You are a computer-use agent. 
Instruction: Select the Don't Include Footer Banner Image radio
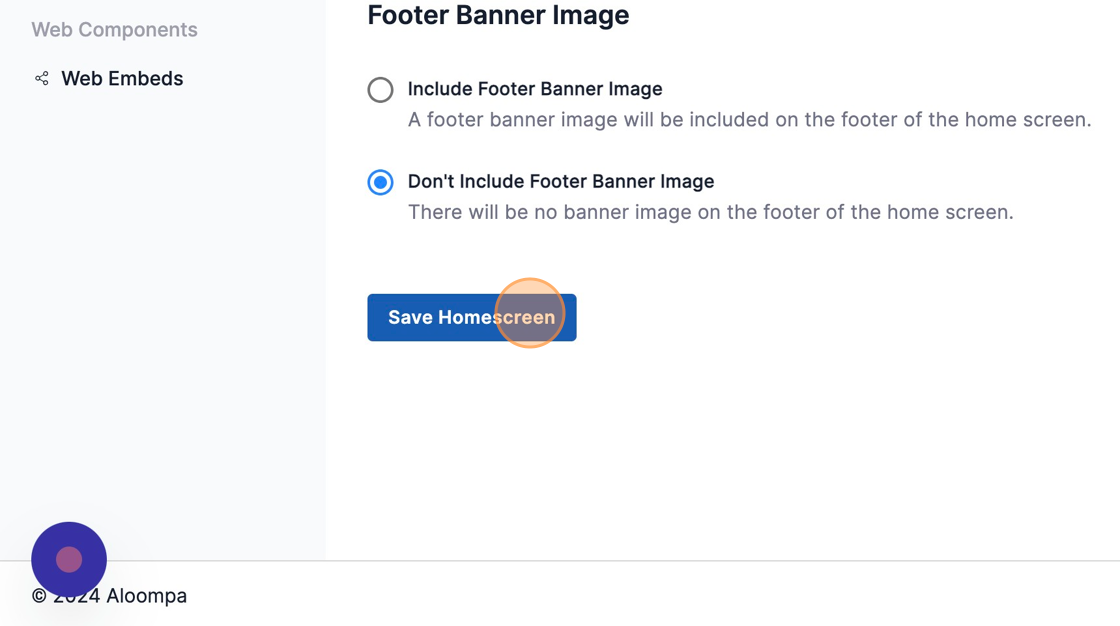[x=380, y=182]
